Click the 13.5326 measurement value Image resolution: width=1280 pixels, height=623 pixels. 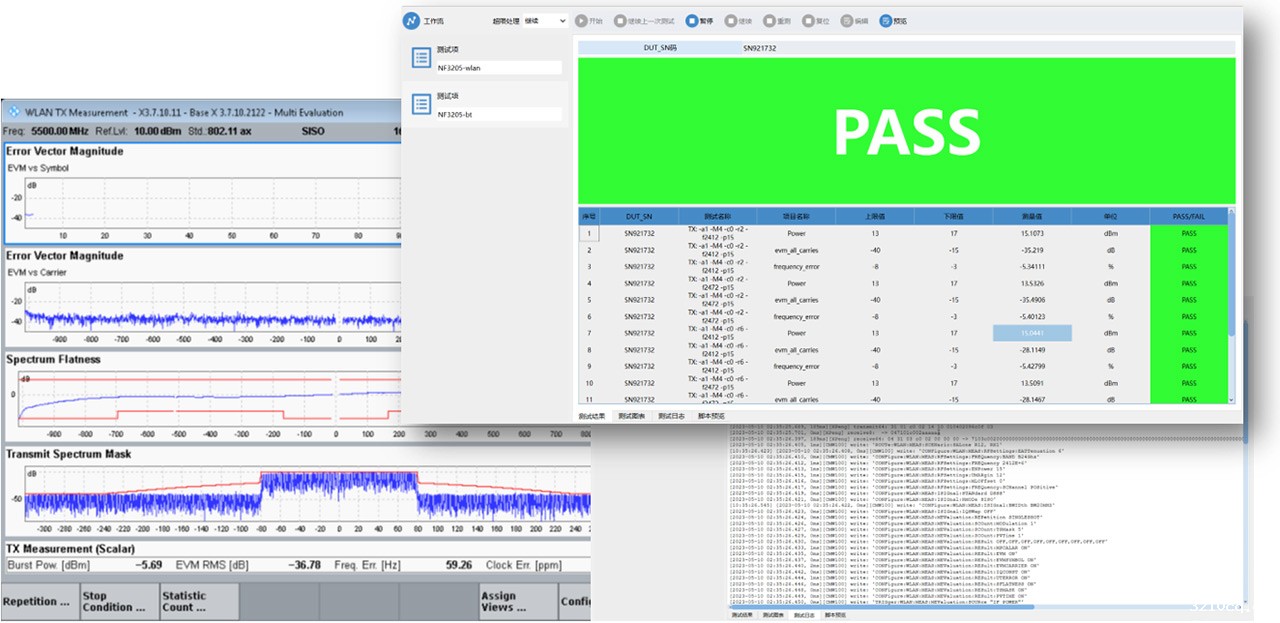click(x=1031, y=283)
